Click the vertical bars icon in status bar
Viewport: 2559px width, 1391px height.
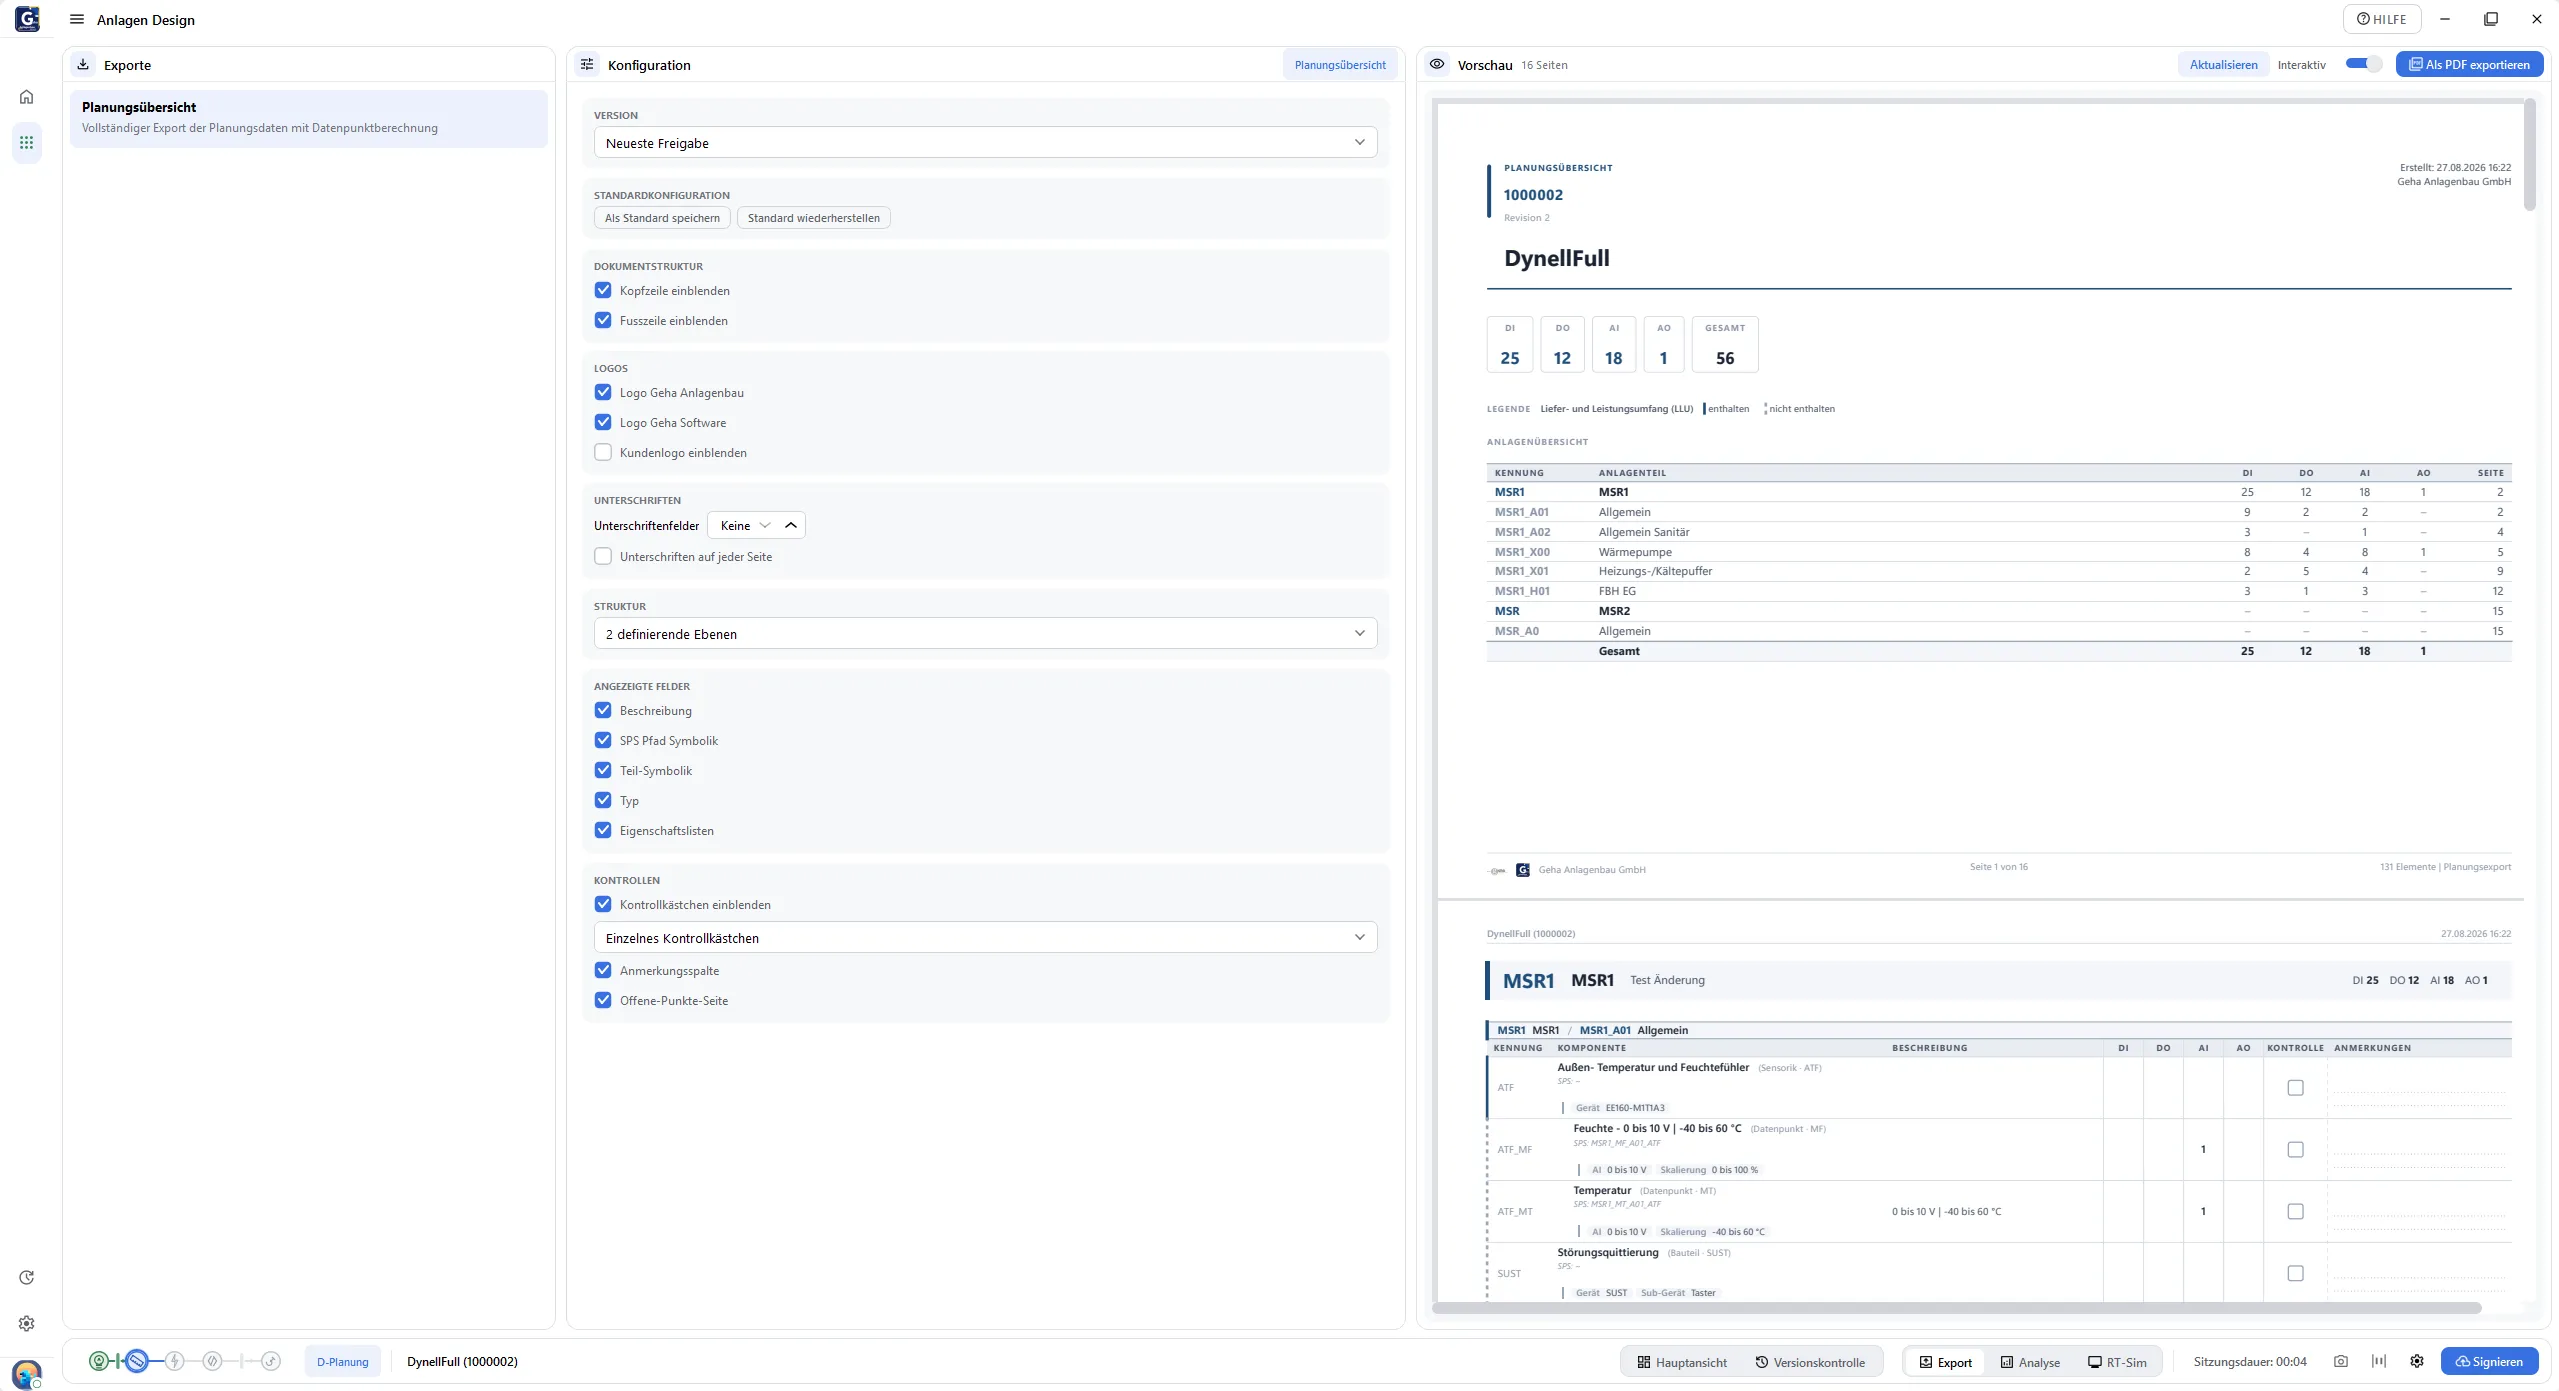coord(2379,1362)
